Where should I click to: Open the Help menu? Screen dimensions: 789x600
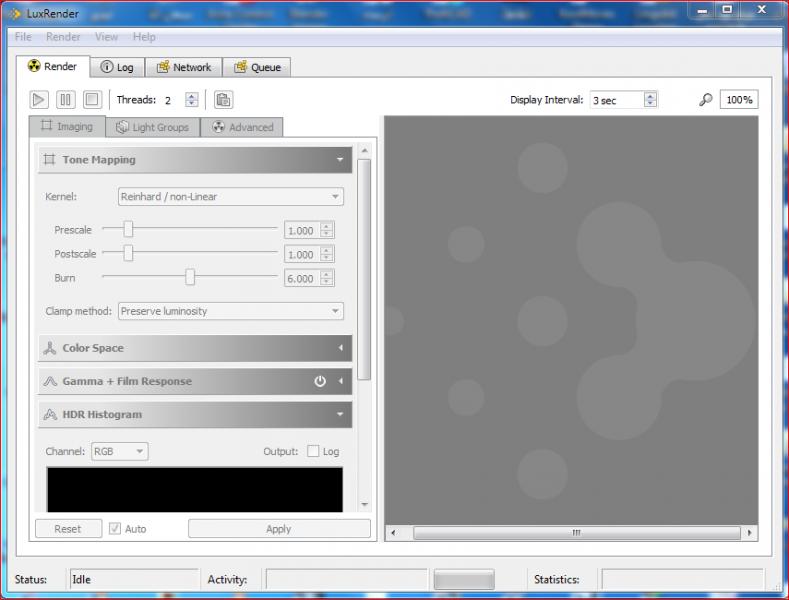coord(144,37)
